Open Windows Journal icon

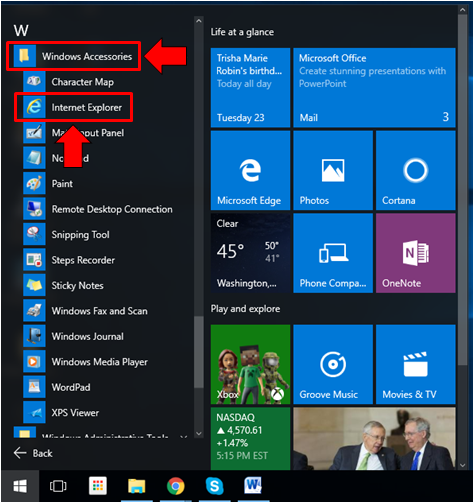(34, 336)
